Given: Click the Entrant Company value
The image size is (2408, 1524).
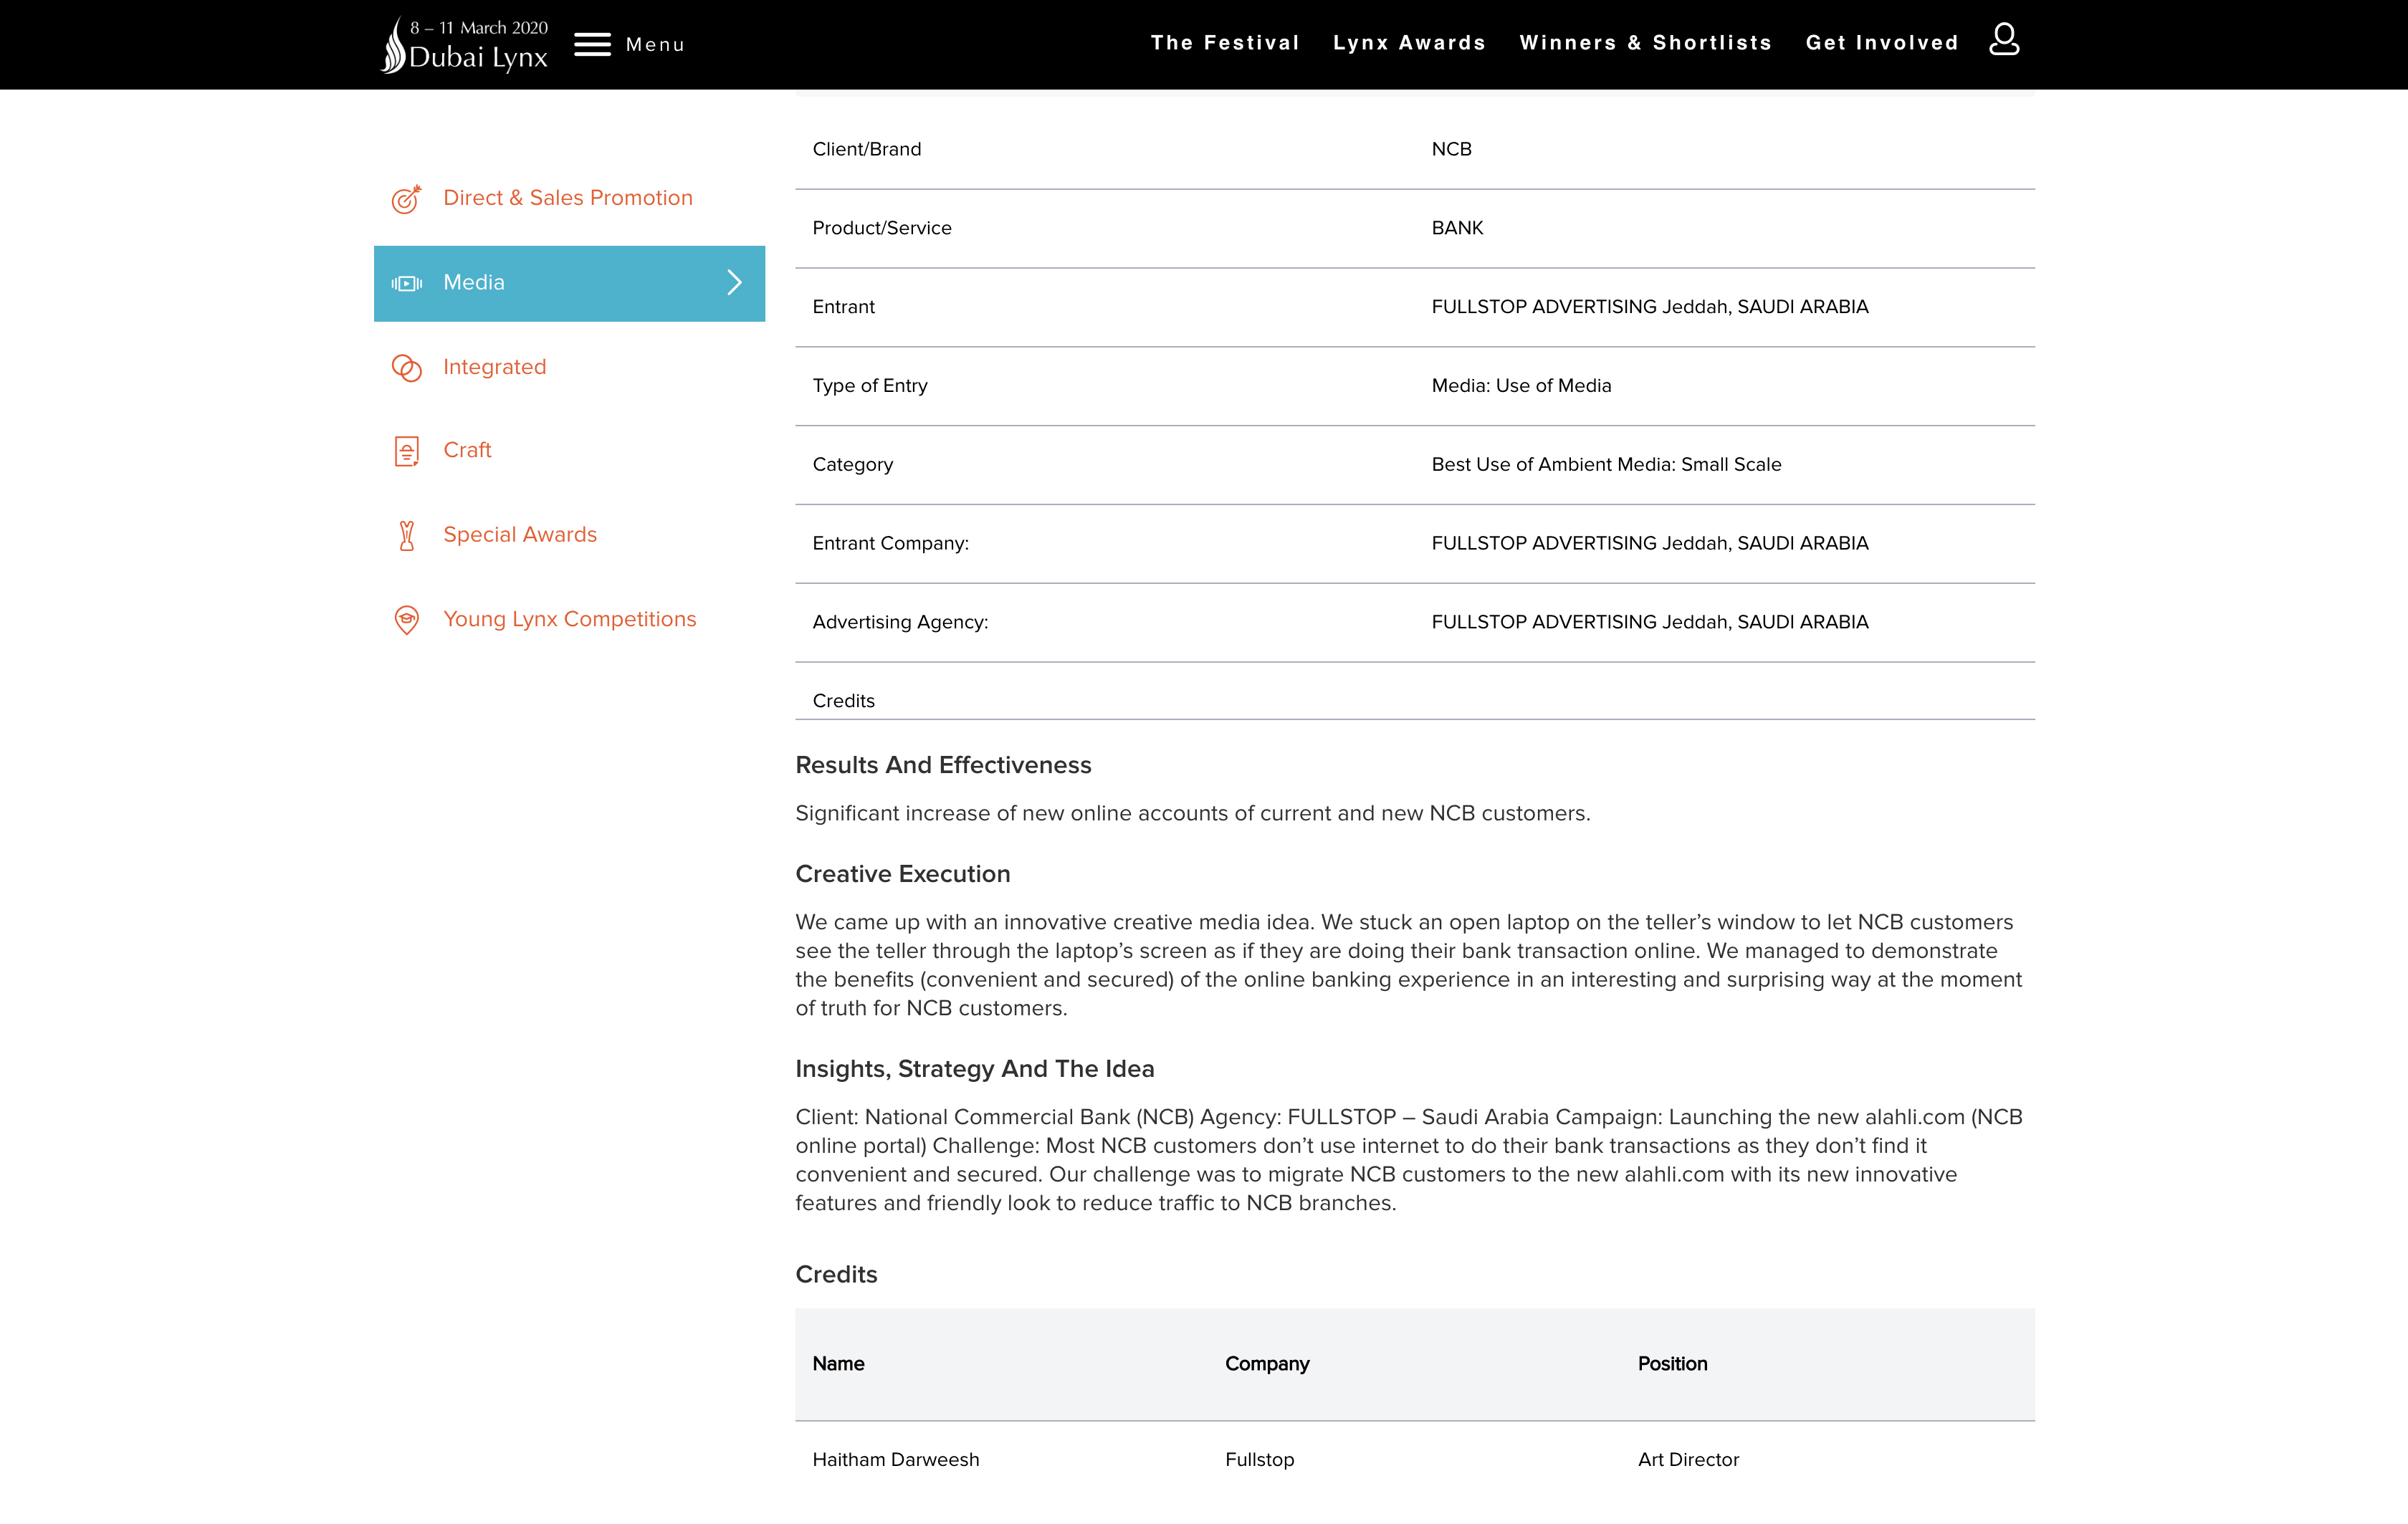Looking at the screenshot, I should click(x=1649, y=544).
